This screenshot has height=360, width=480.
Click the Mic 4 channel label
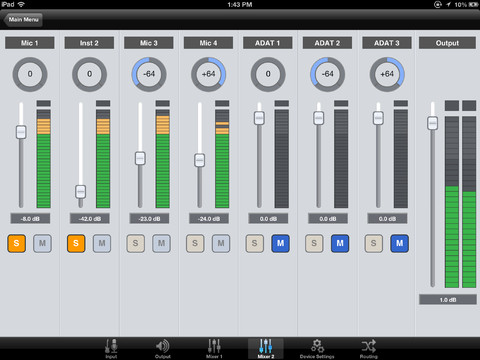click(208, 43)
